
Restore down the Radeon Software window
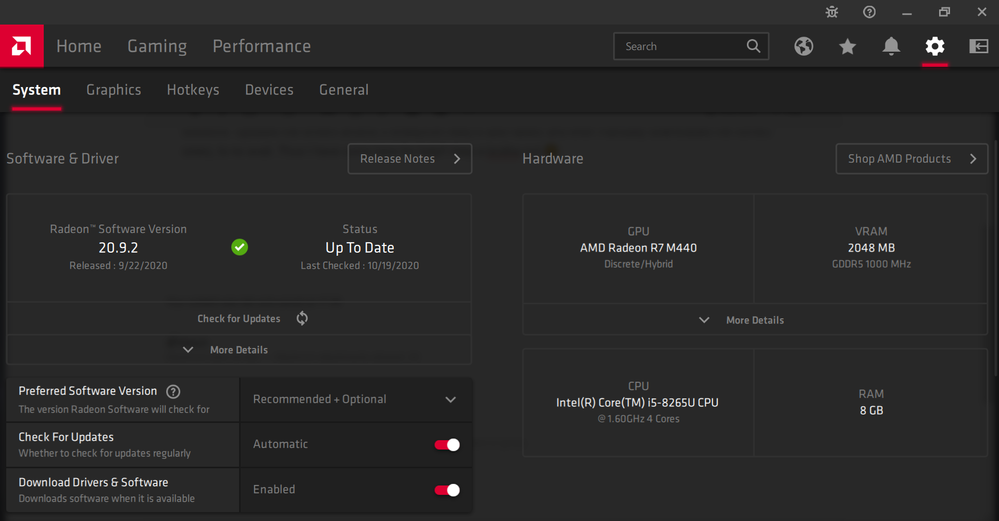tap(944, 12)
